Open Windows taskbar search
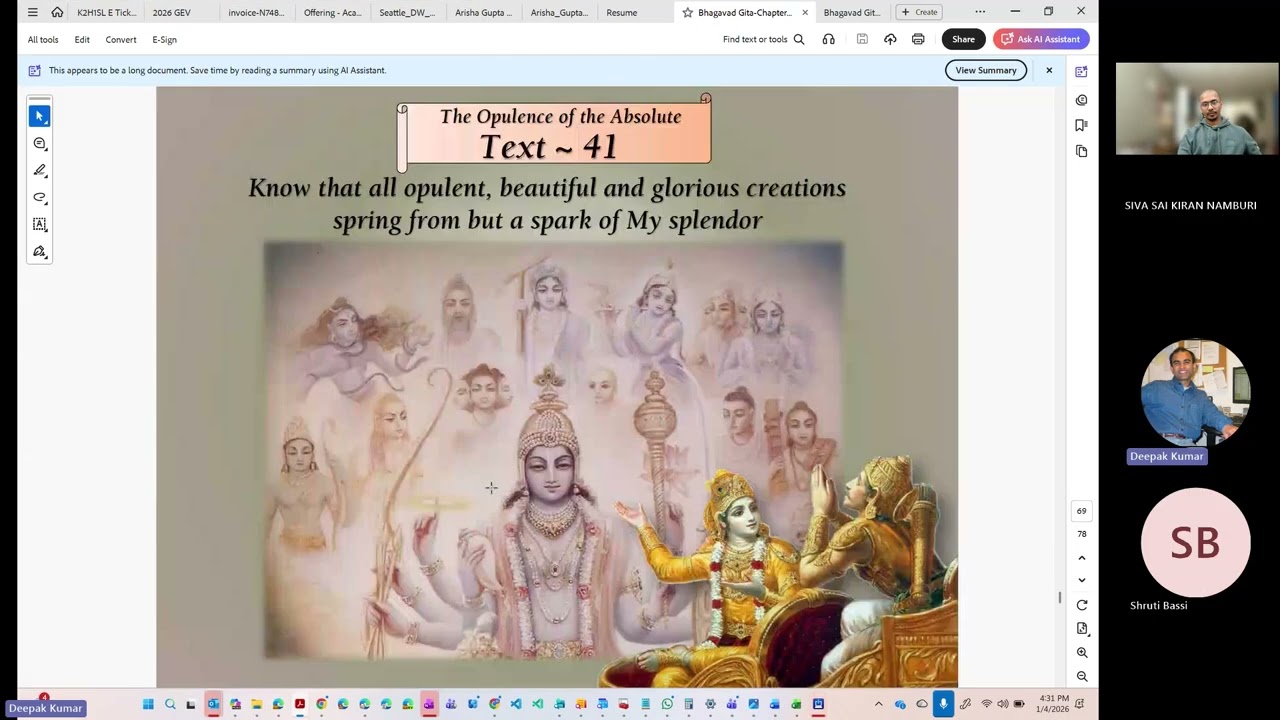 coord(170,704)
